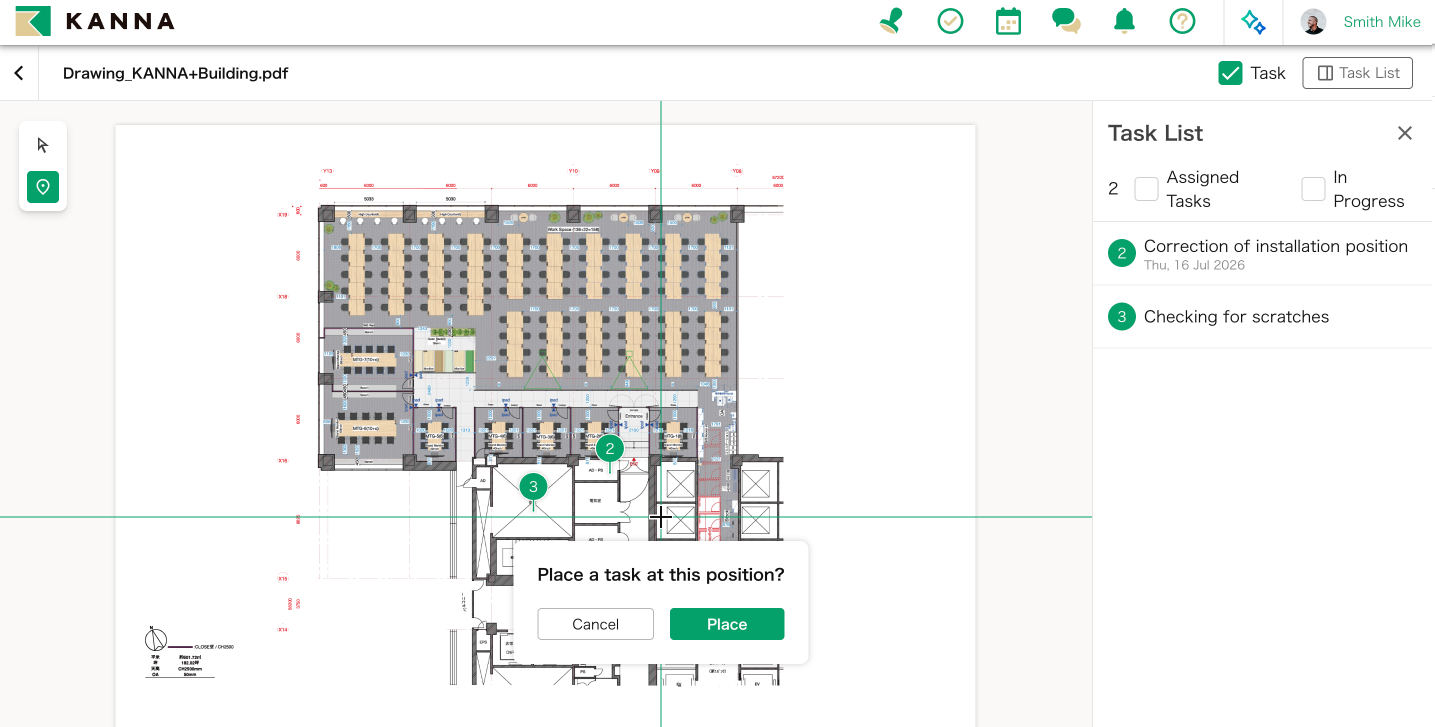Select the task pin placement tool

tap(43, 187)
